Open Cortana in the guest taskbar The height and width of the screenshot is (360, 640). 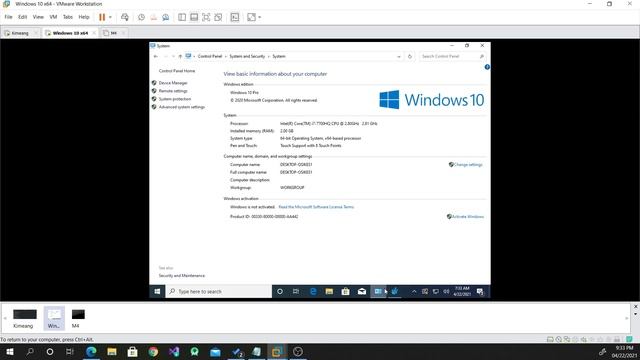280,291
